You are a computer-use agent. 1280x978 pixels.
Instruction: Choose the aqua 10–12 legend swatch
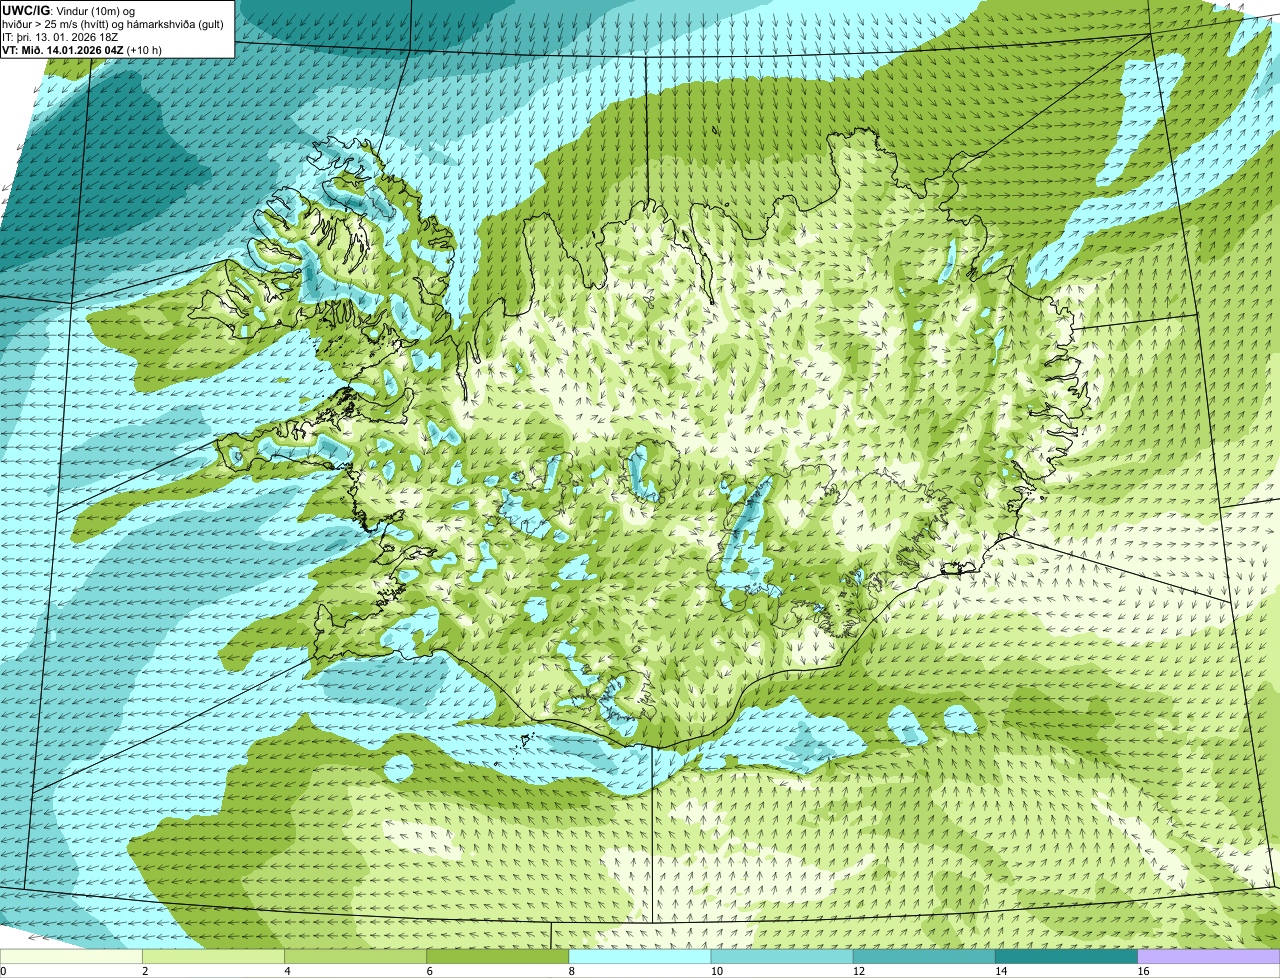[782, 956]
